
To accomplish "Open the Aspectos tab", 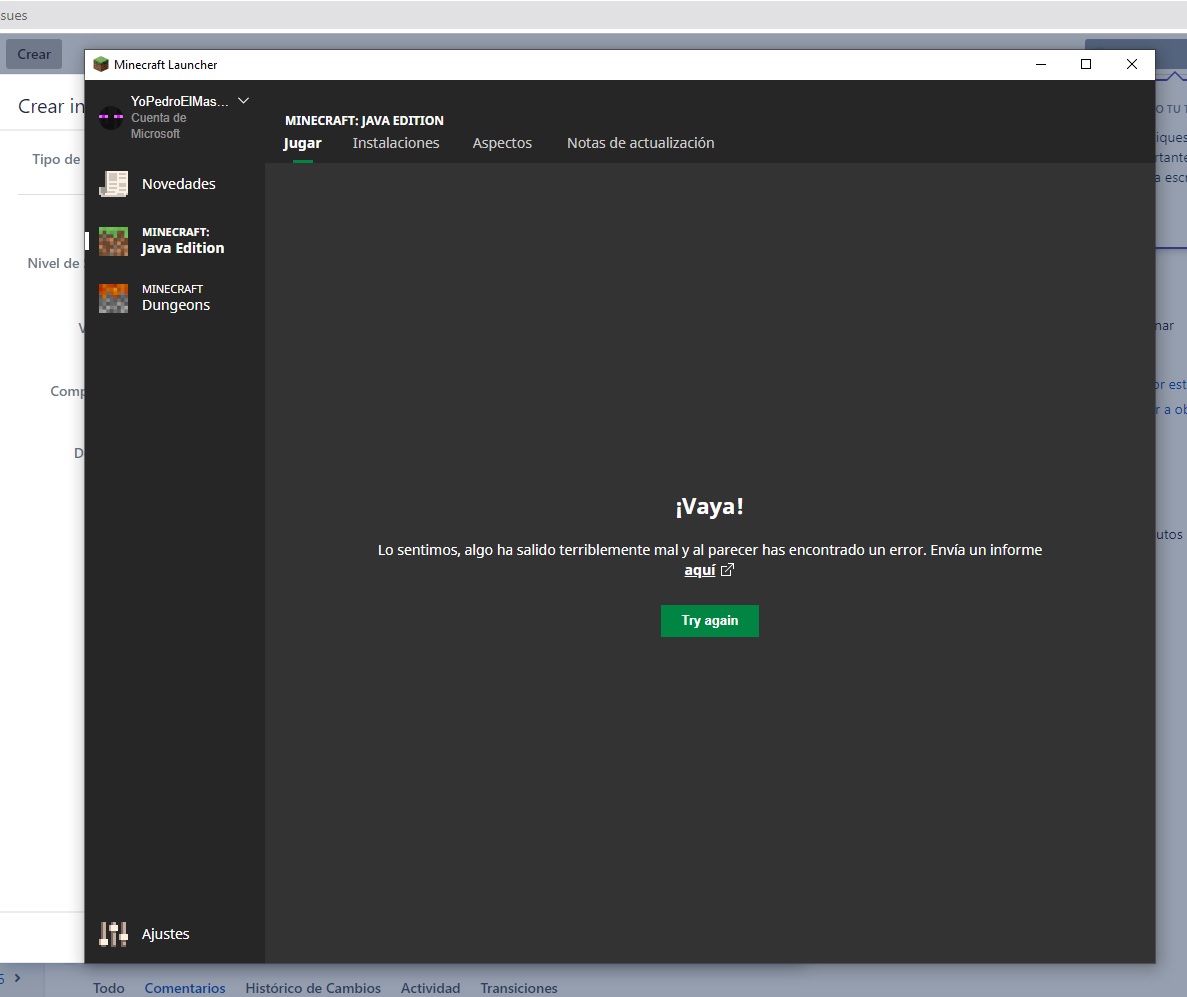I will coord(502,143).
